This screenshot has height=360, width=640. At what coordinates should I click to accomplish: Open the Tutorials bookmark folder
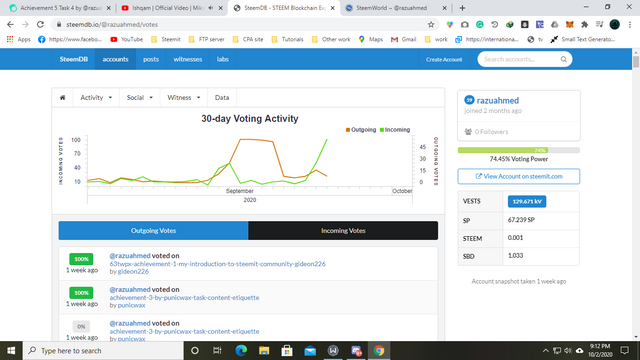(287, 39)
